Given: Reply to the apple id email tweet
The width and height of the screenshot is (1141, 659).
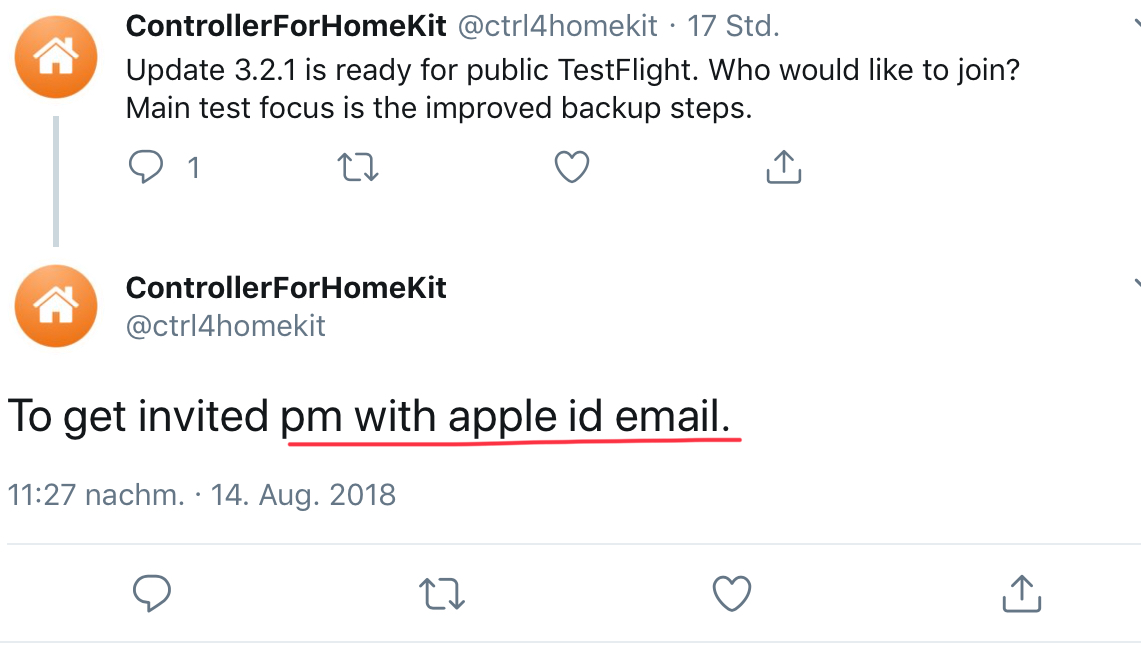Looking at the screenshot, I should point(151,594).
